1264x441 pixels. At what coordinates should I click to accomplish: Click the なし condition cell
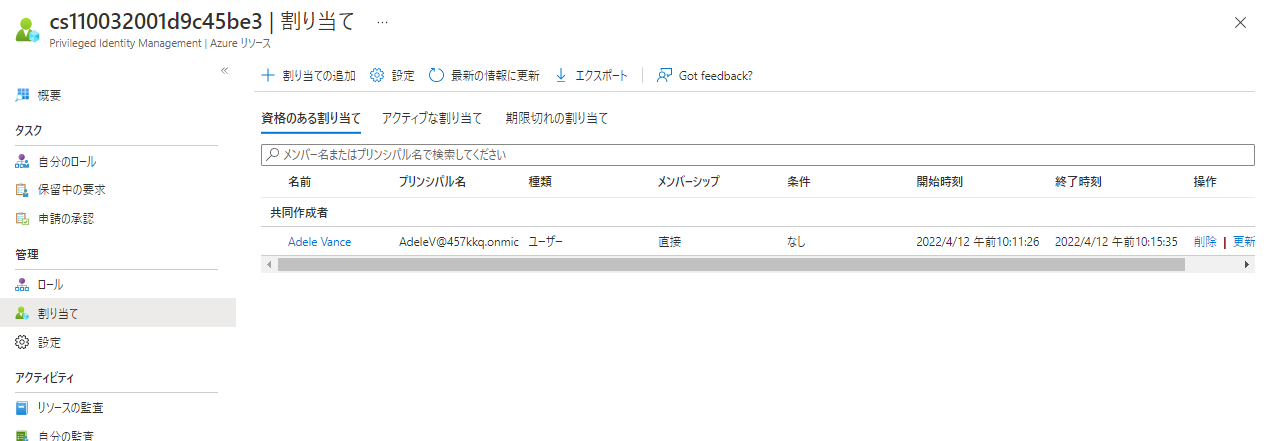(796, 241)
